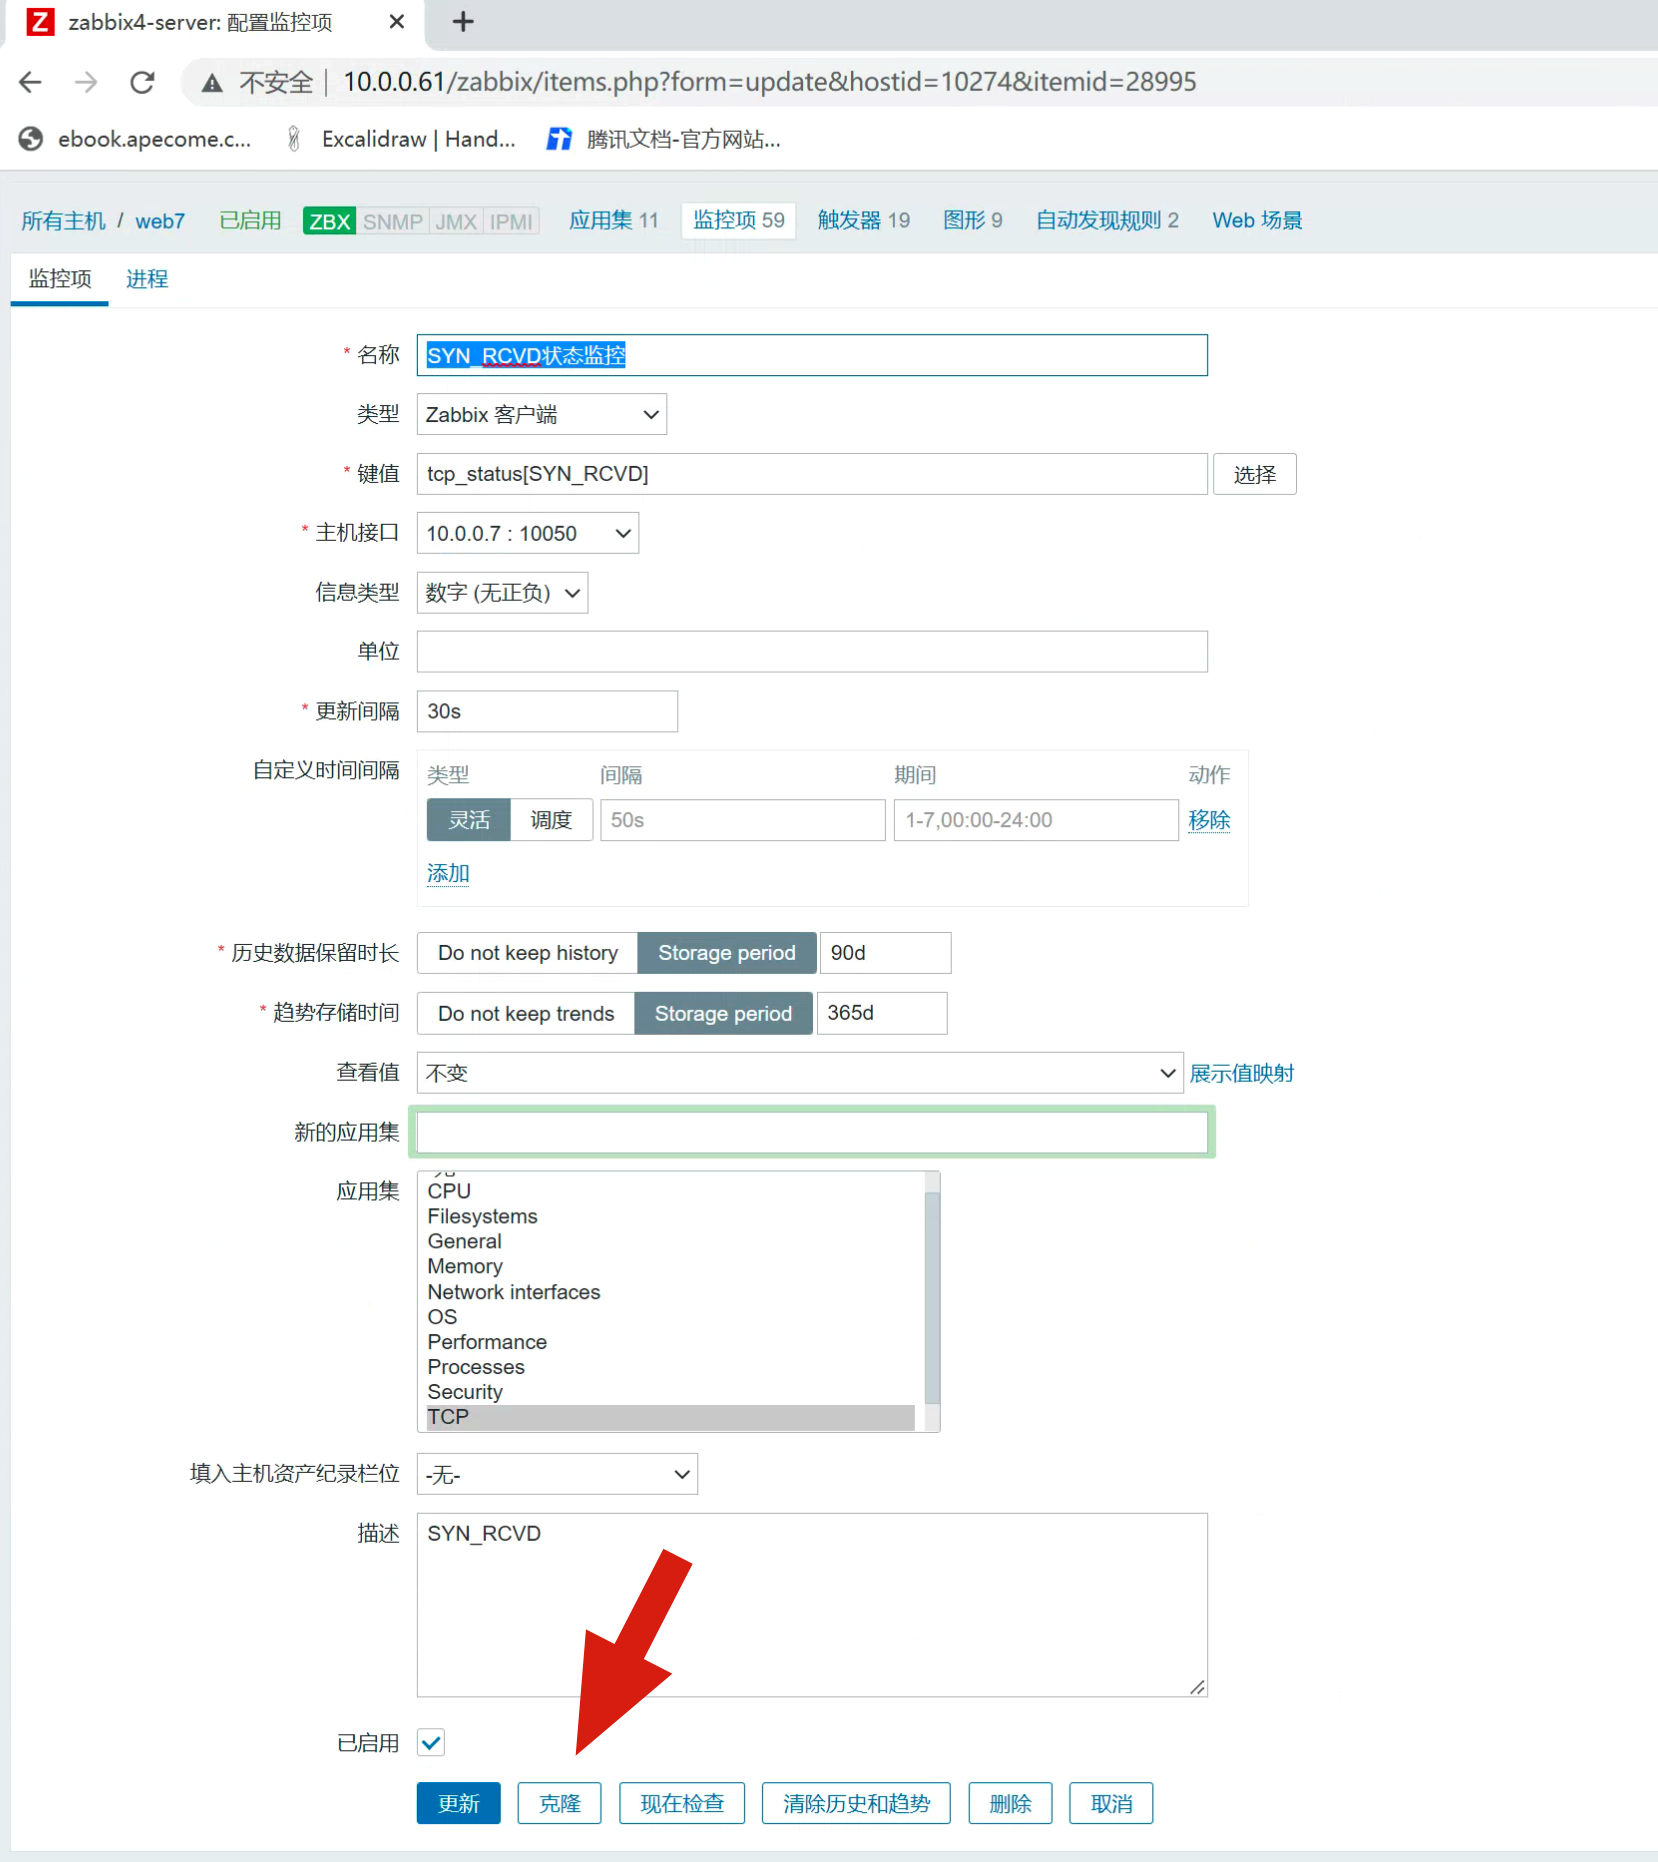Select Do not keep history option
Viewport: 1658px width, 1862px height.
point(527,953)
